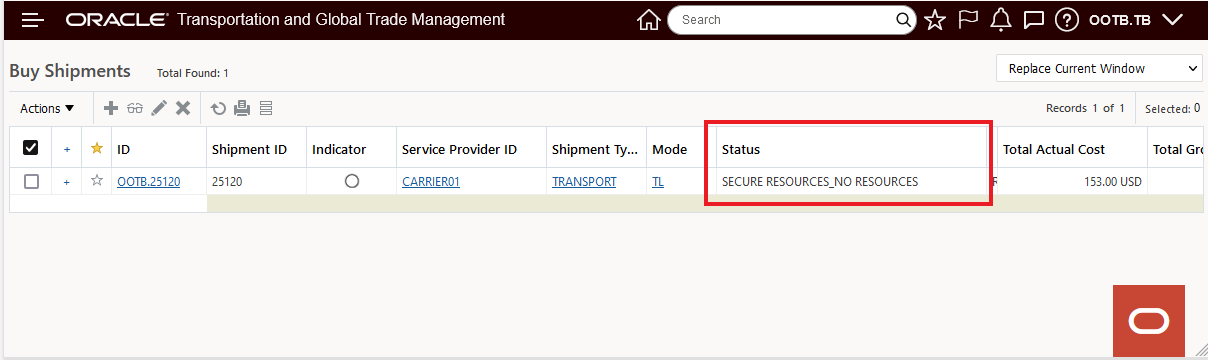
Task: Open the OOTB.25120 shipment link
Action: pos(148,181)
